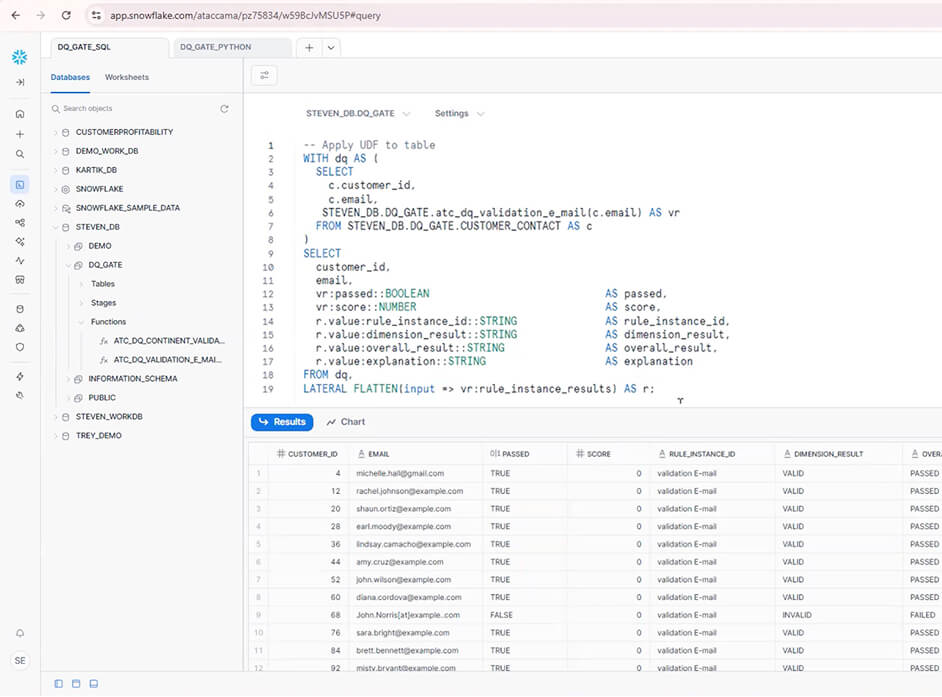Toggle the left panel layout icon
Image resolution: width=942 pixels, height=697 pixels.
(59, 683)
